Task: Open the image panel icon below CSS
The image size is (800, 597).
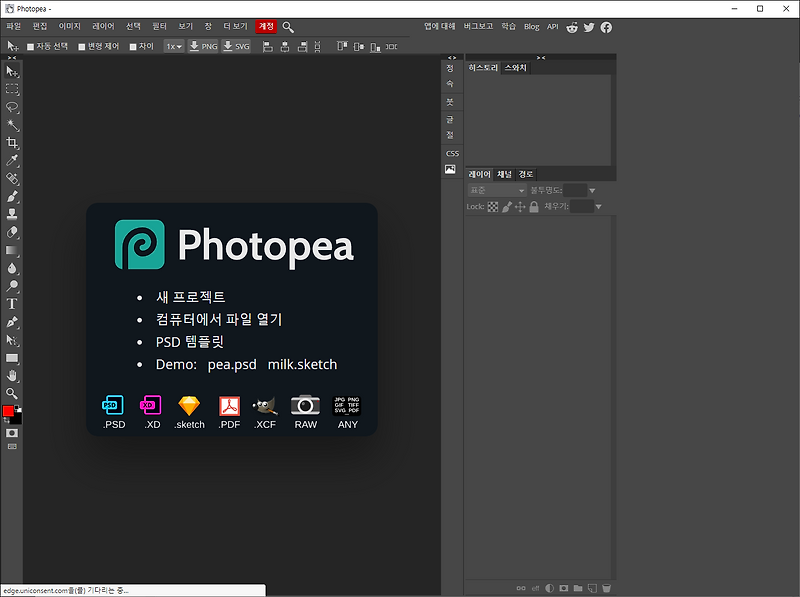Action: [450, 169]
